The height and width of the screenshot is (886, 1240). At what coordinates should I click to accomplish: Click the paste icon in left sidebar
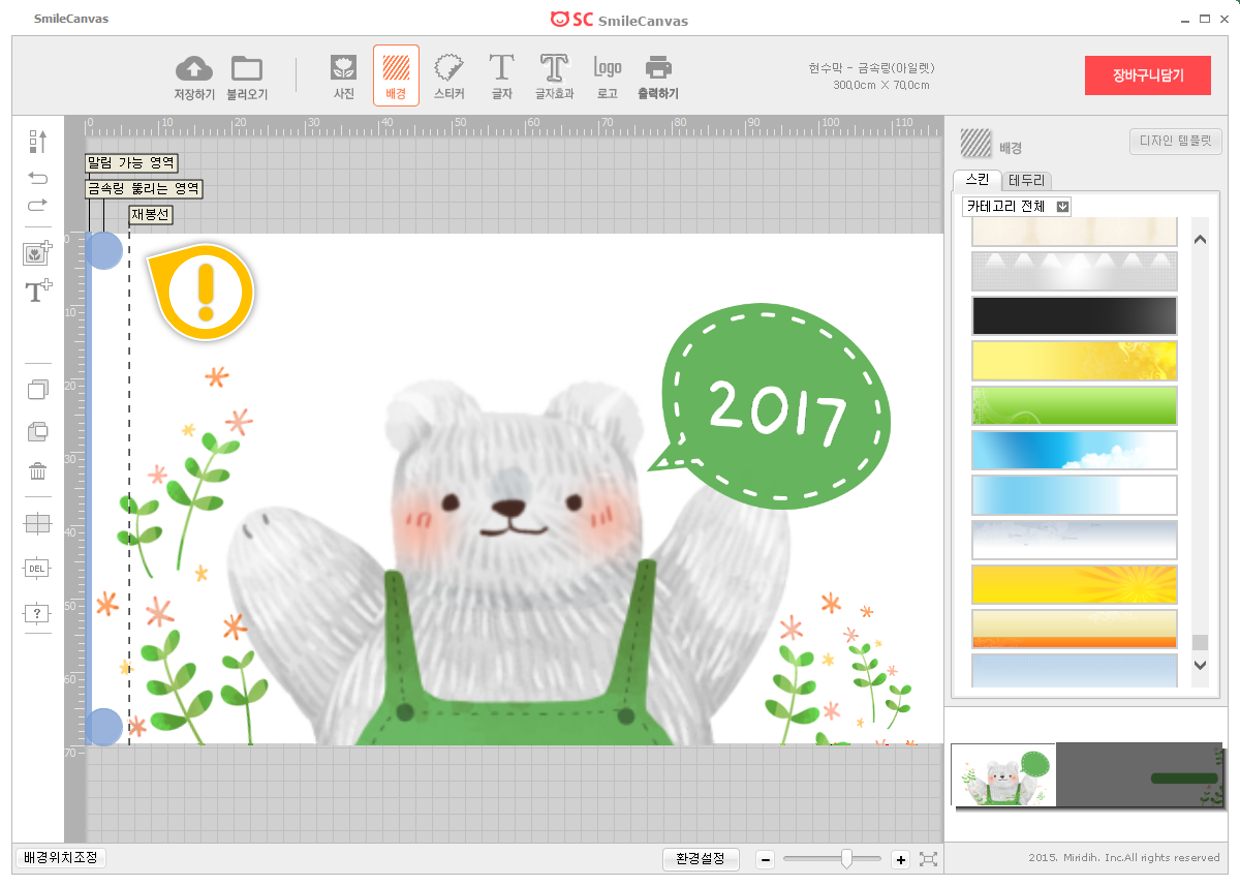(37, 431)
